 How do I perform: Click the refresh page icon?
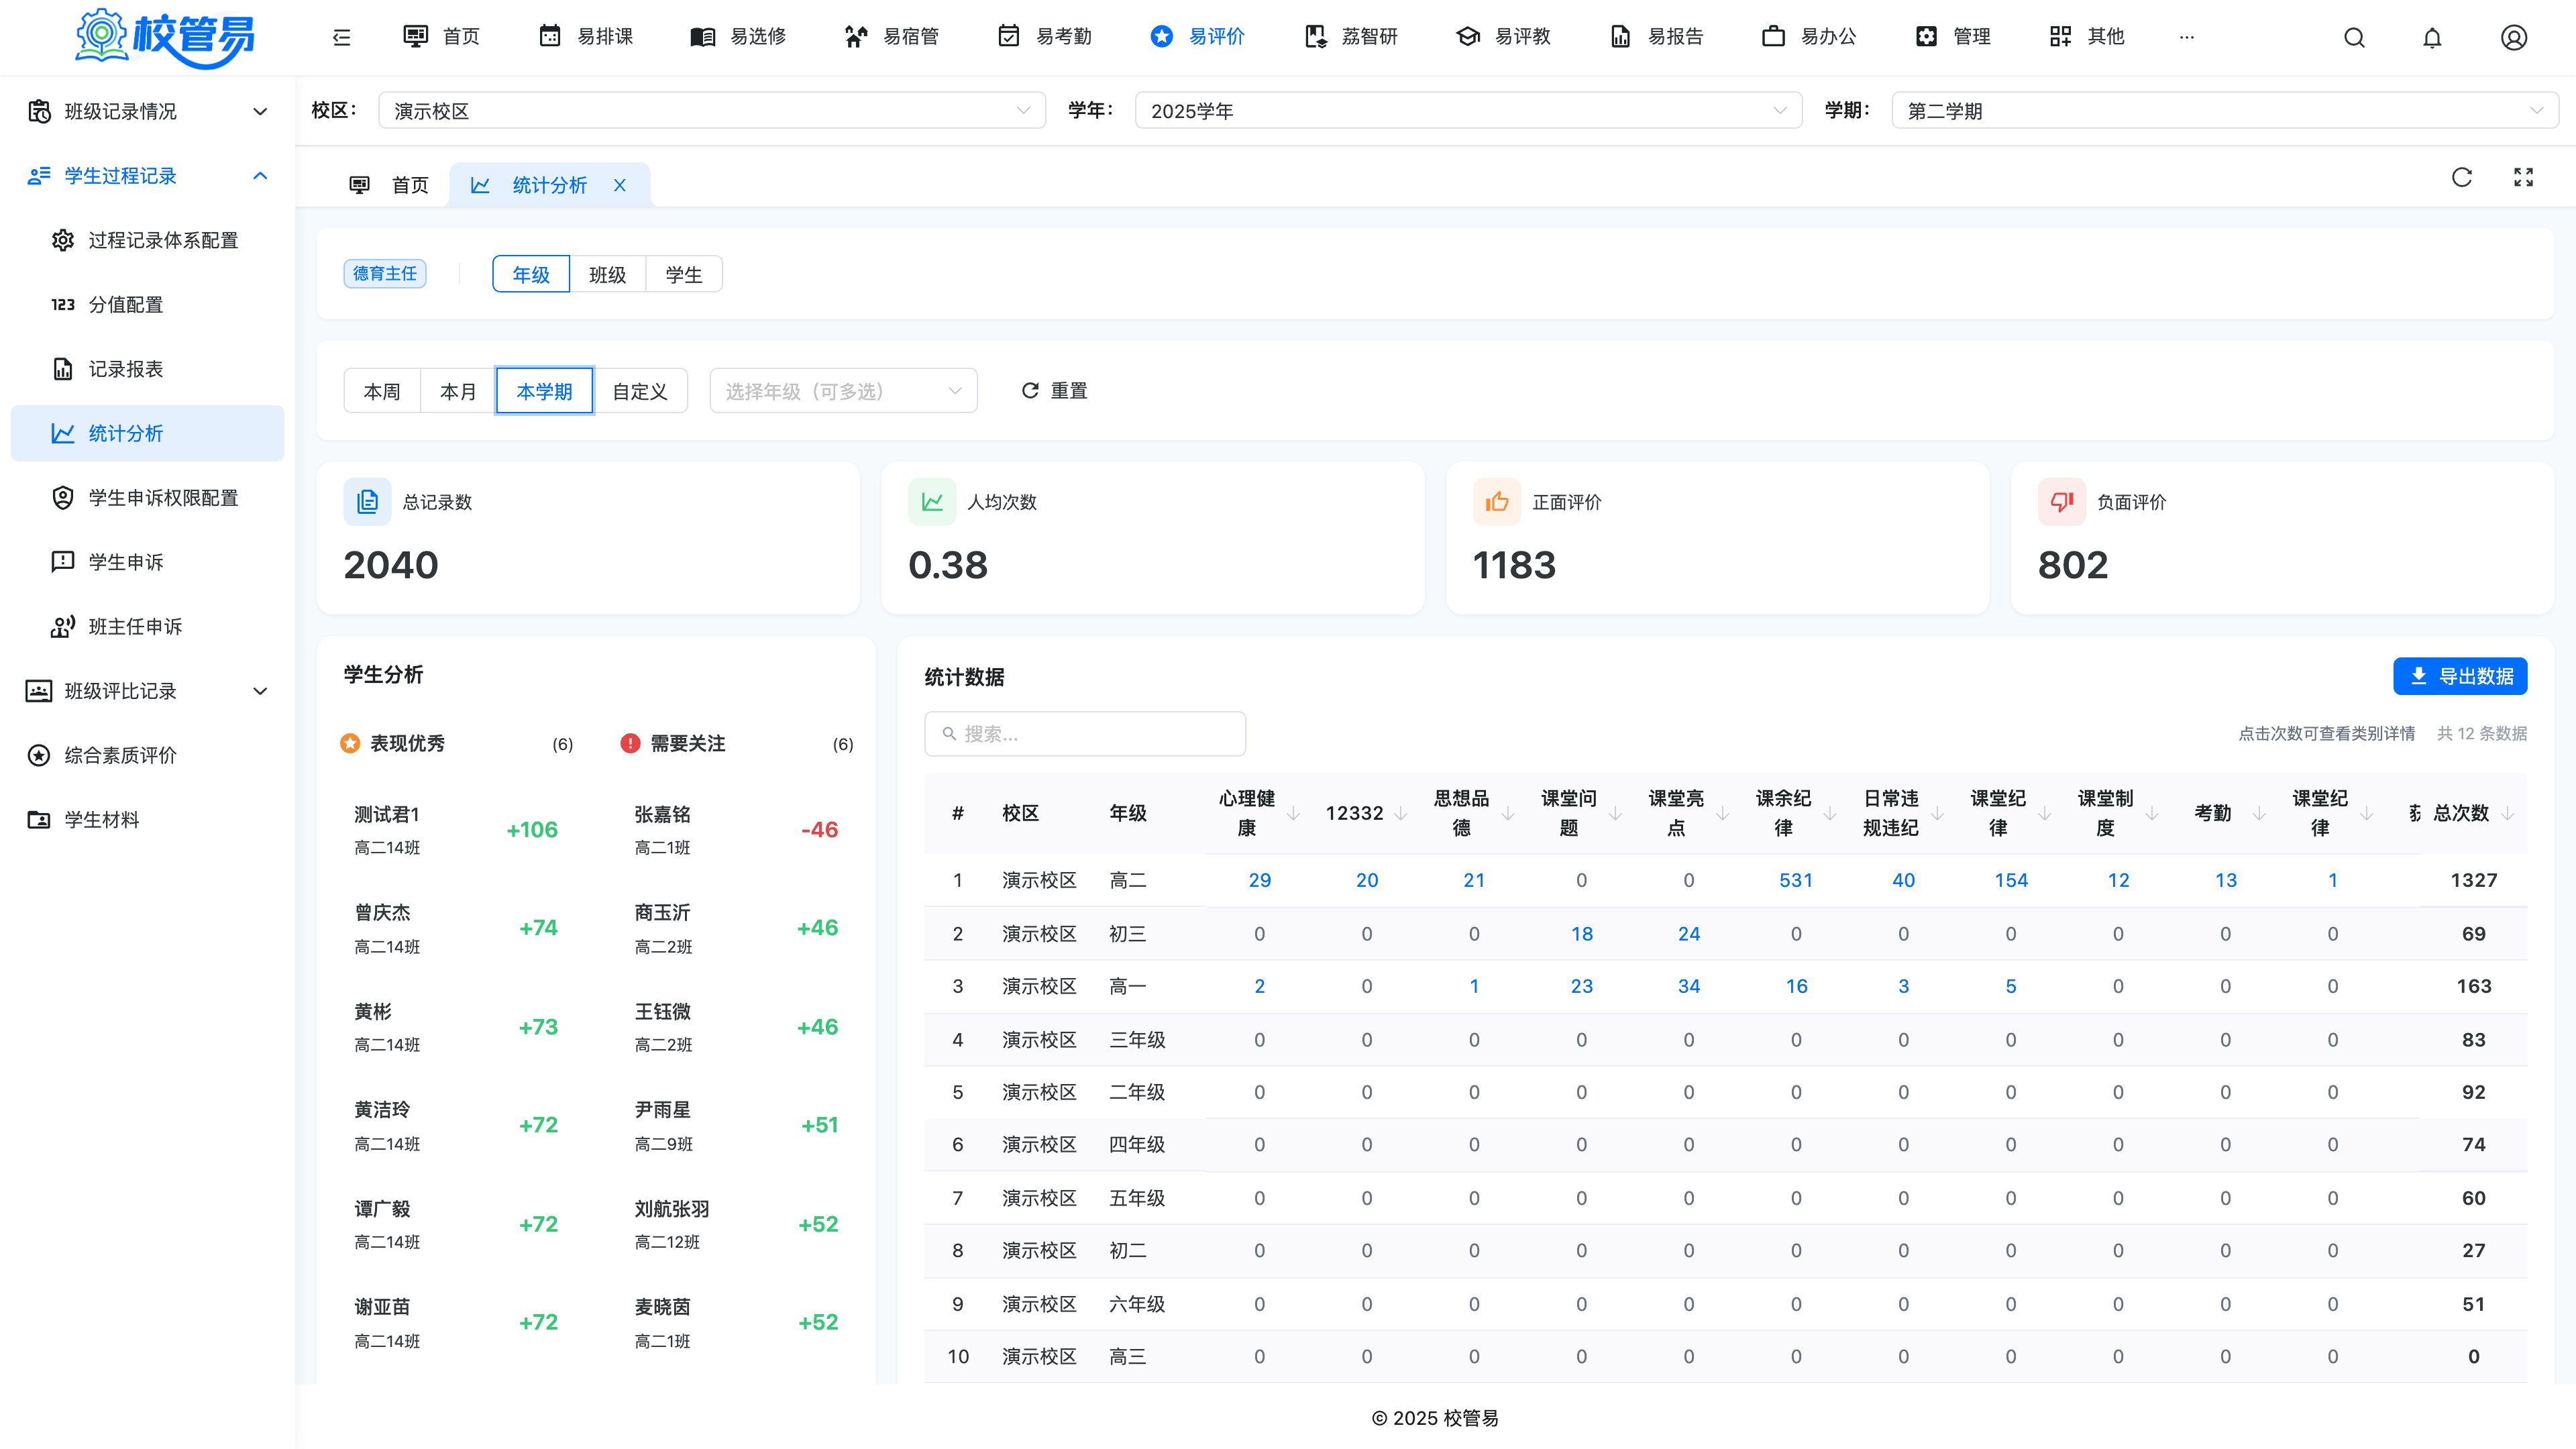2462,177
